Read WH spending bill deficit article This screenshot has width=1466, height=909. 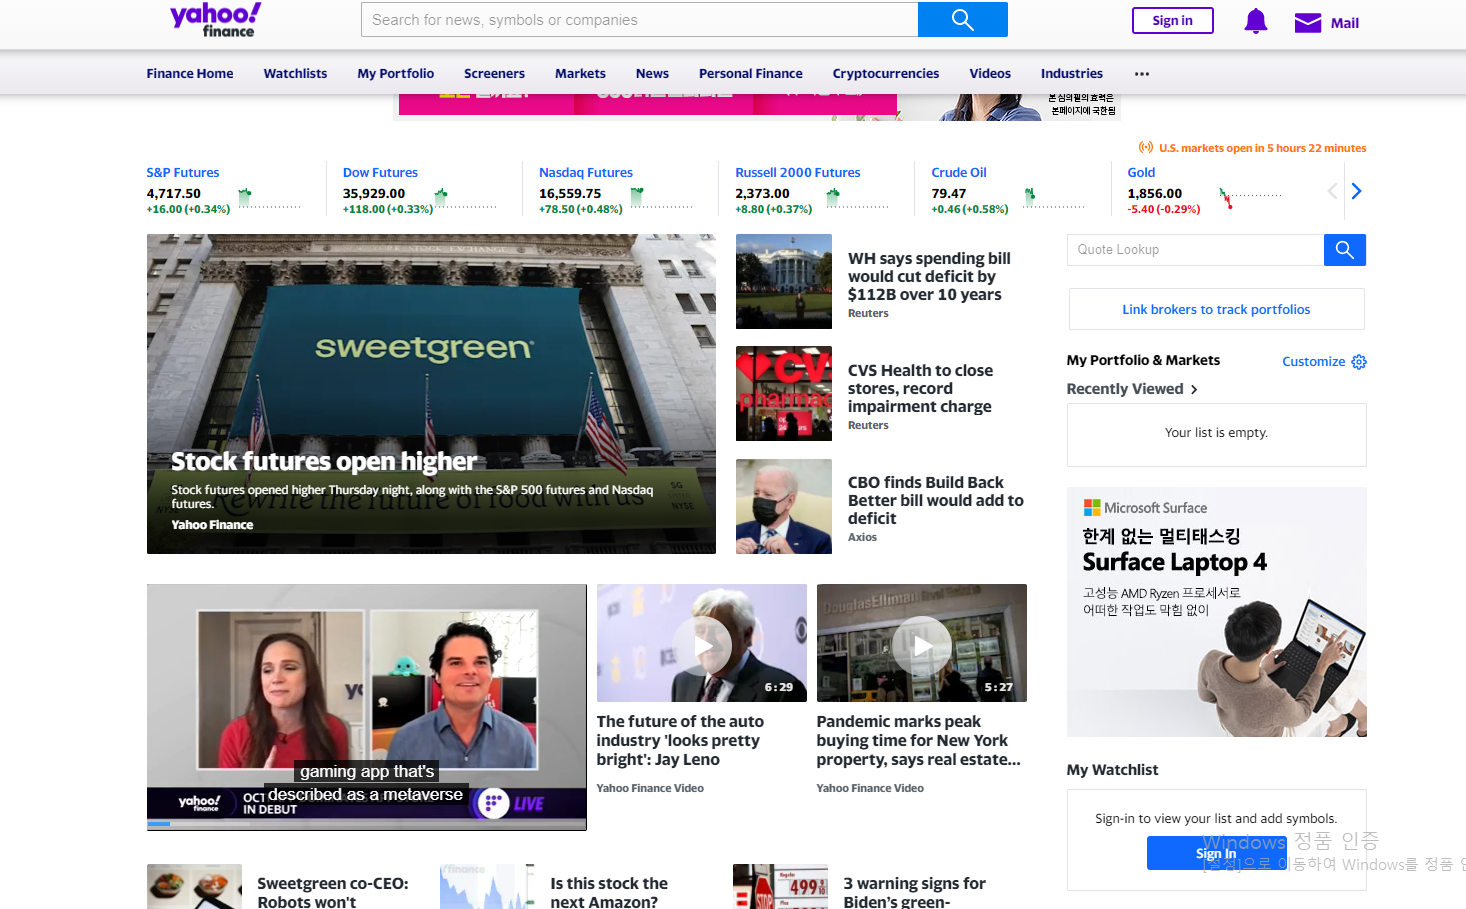coord(930,276)
